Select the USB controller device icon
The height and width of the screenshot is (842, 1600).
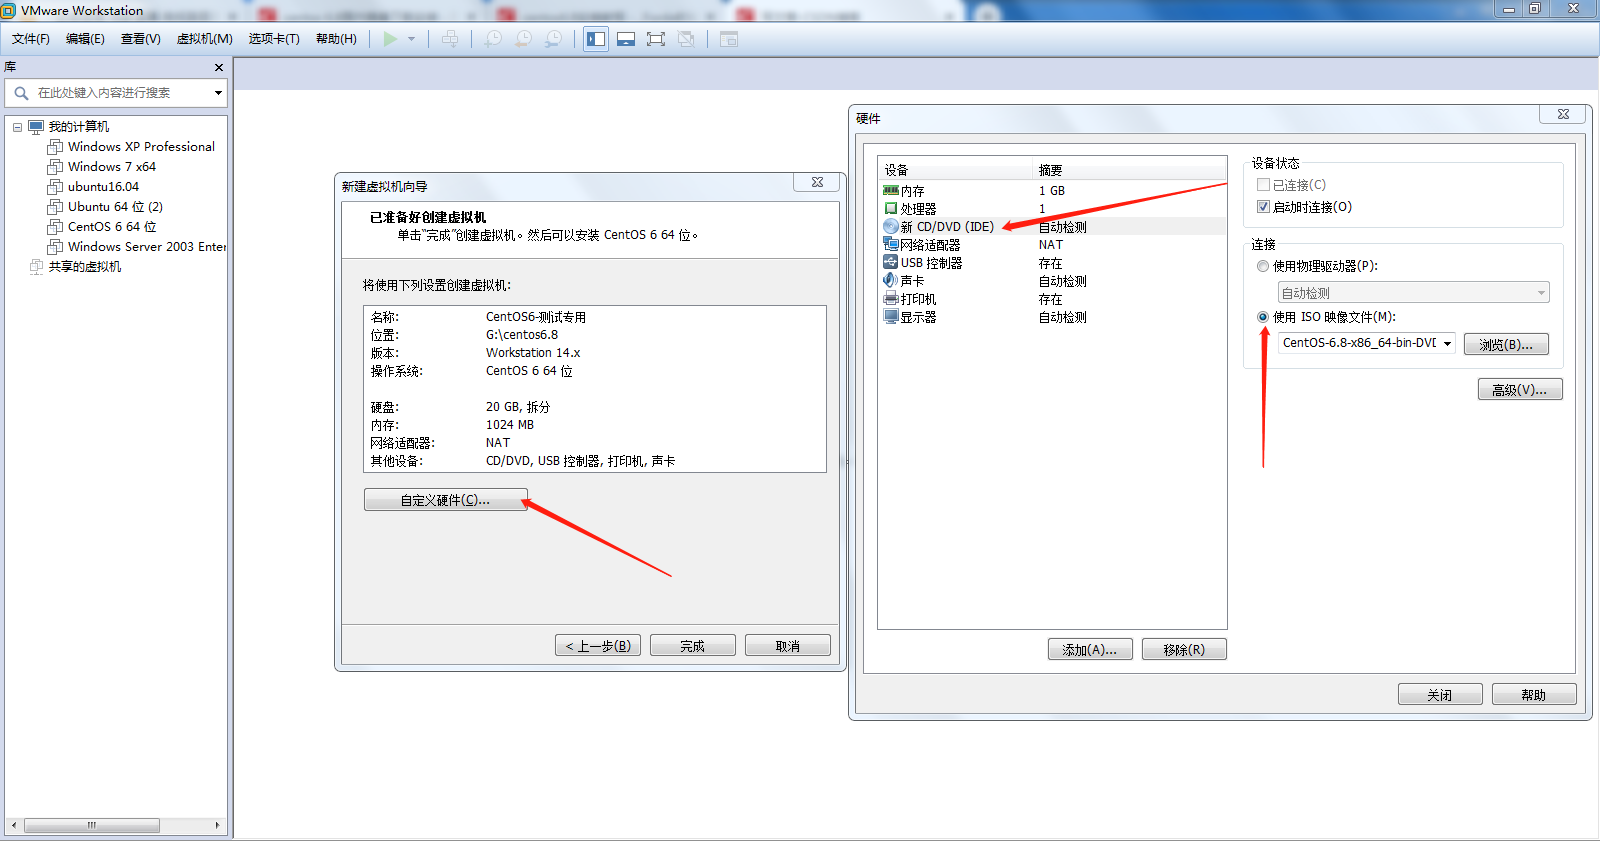[891, 262]
